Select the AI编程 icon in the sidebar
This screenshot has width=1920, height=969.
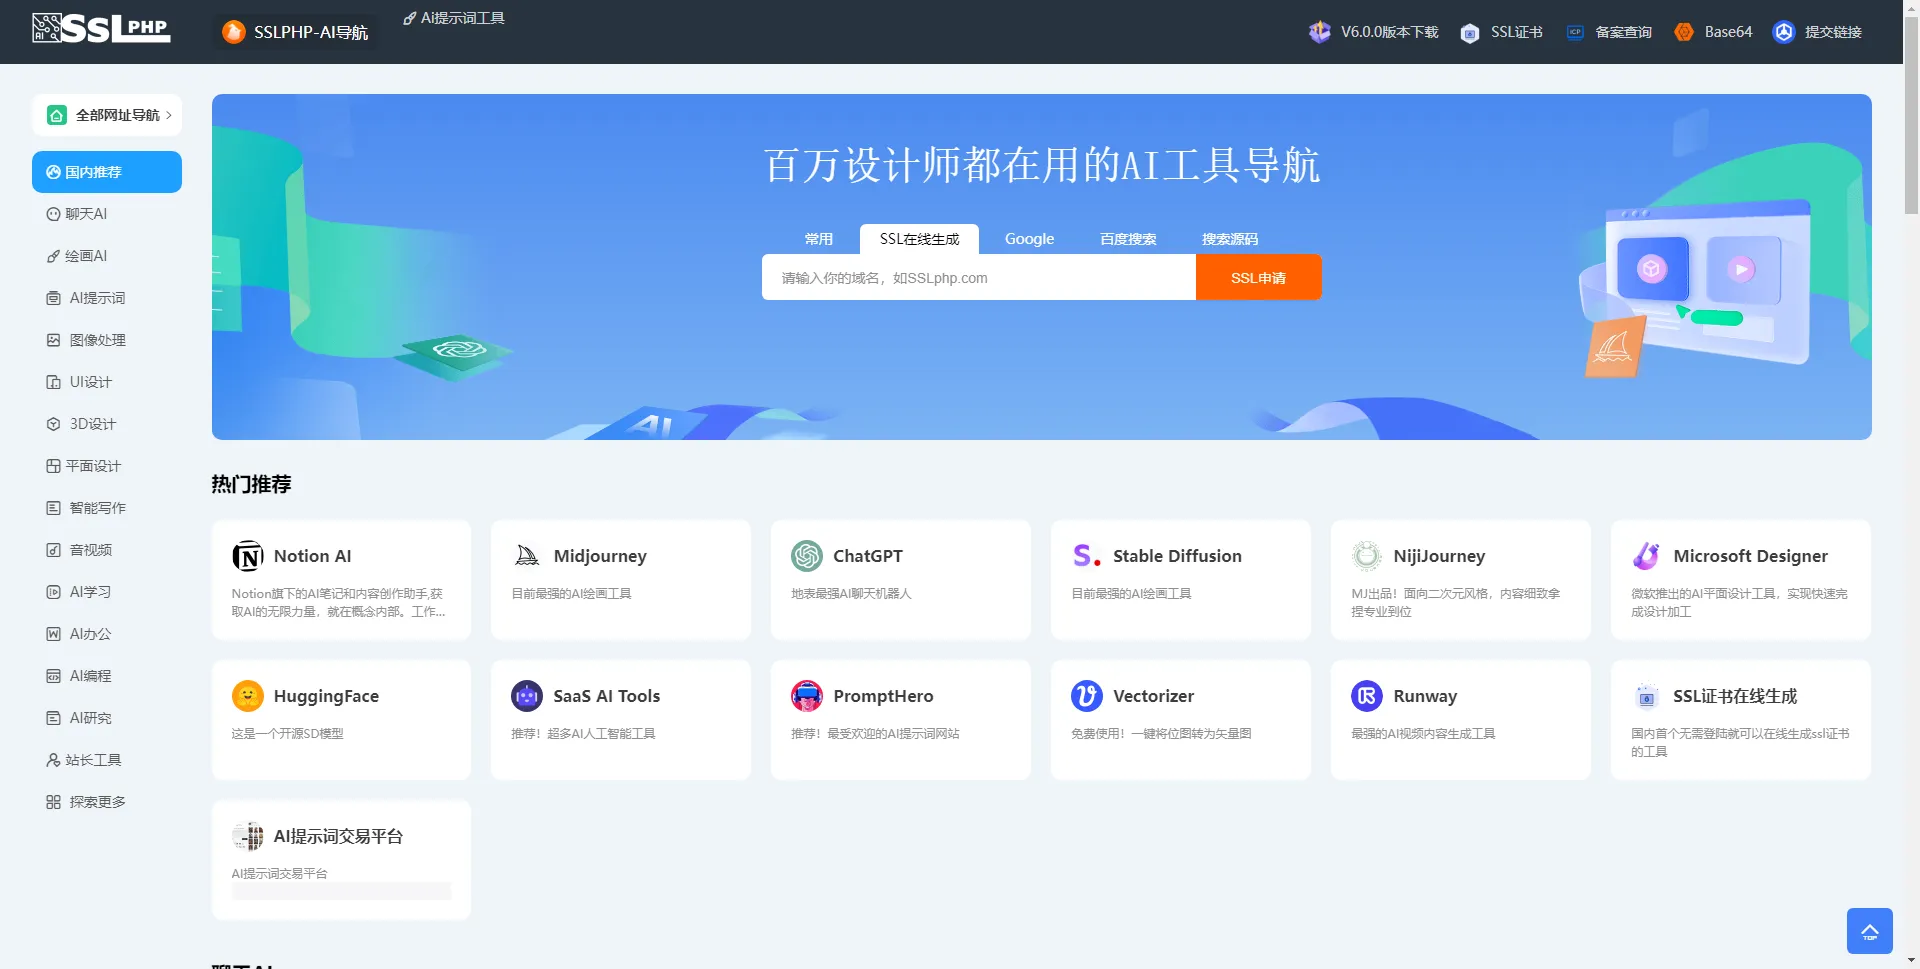pyautogui.click(x=53, y=676)
